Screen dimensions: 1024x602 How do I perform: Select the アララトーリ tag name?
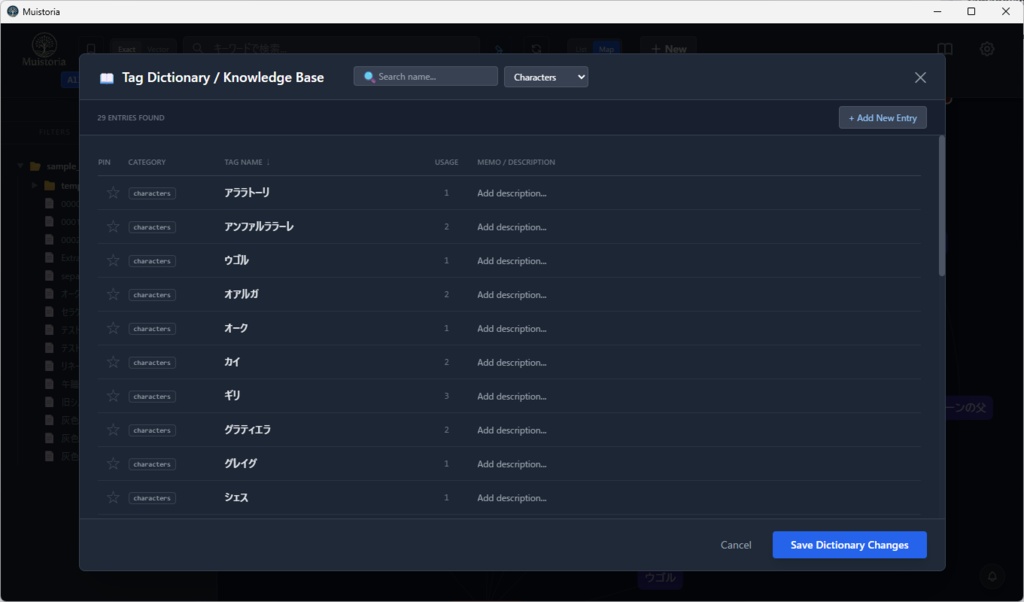click(247, 193)
